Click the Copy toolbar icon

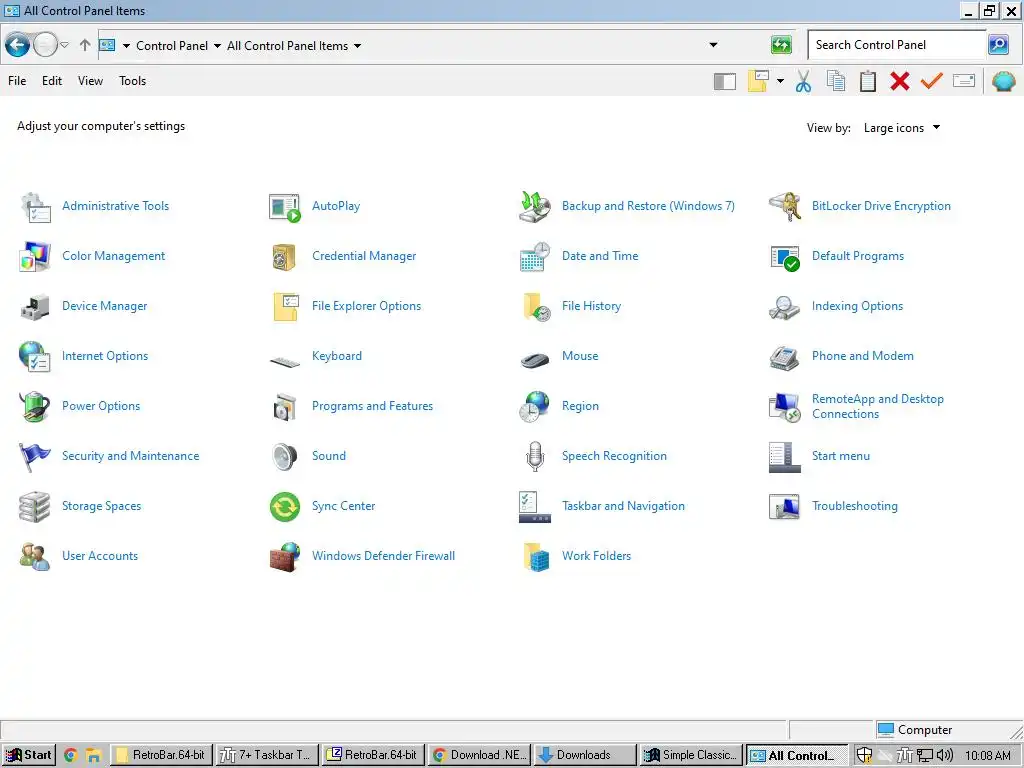(836, 81)
